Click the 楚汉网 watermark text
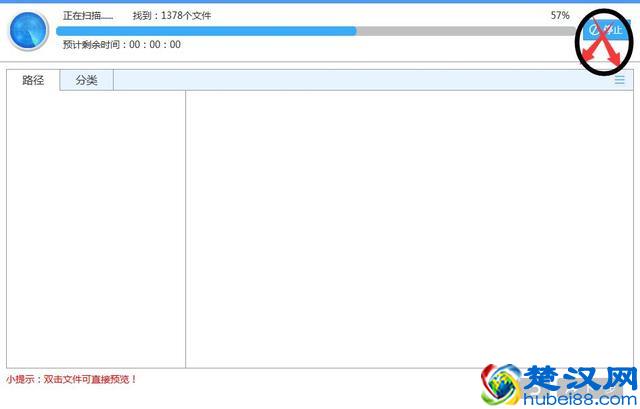Screen dimensions: 640x409 pyautogui.click(x=580, y=378)
